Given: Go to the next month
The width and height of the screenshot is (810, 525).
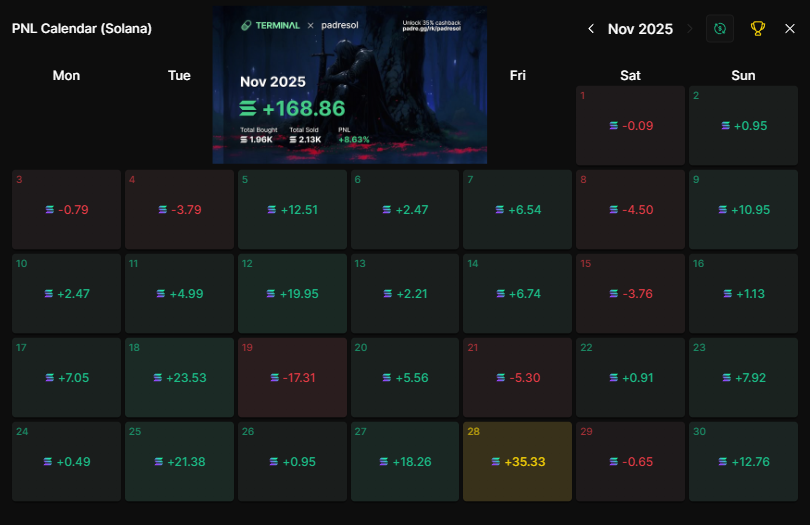Looking at the screenshot, I should (690, 29).
